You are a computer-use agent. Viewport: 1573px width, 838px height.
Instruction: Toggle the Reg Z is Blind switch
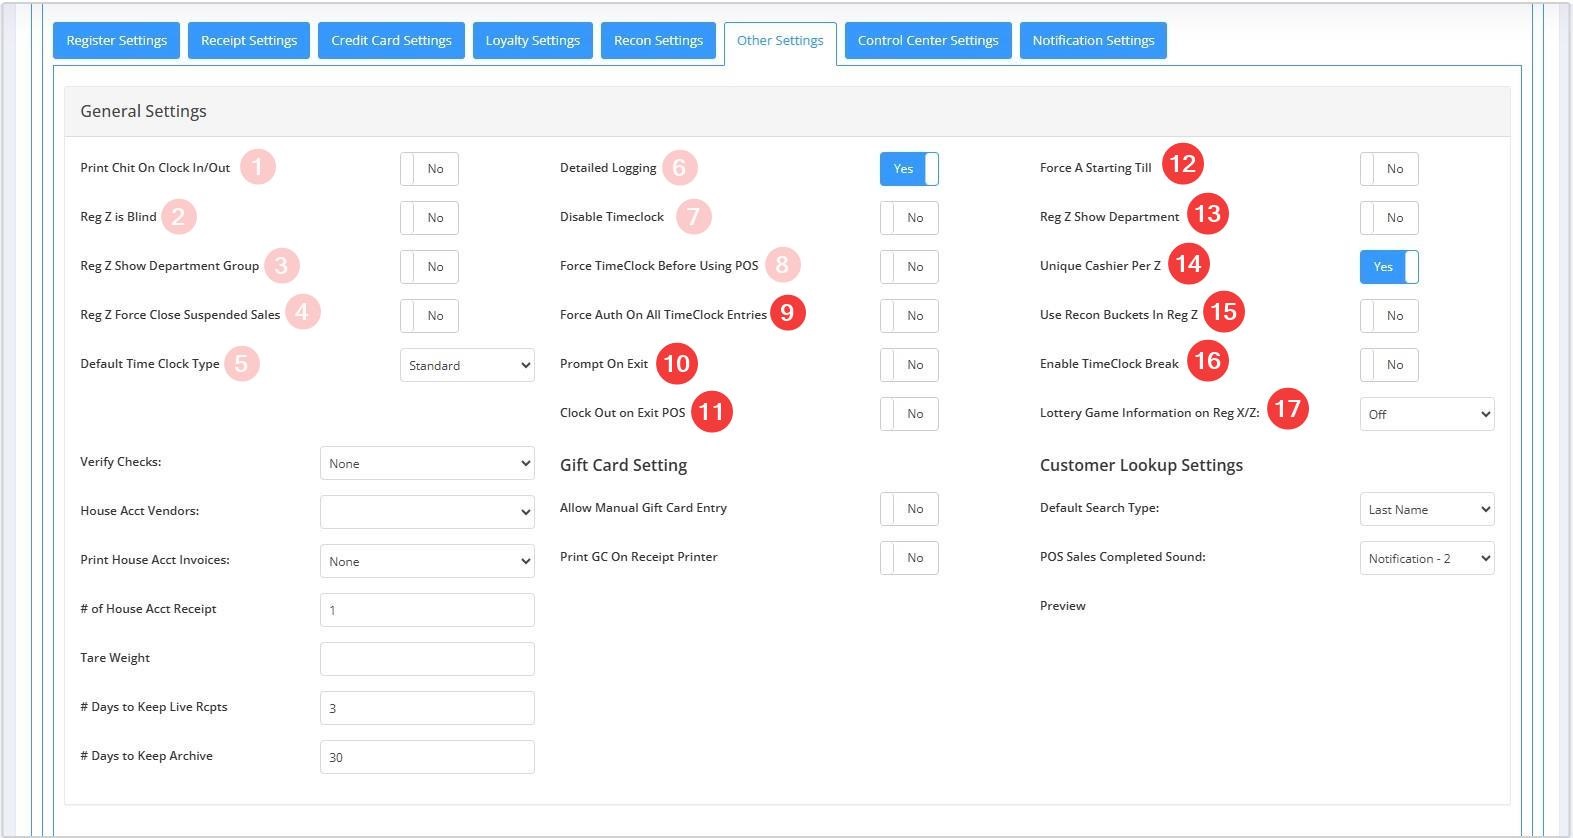tap(428, 218)
